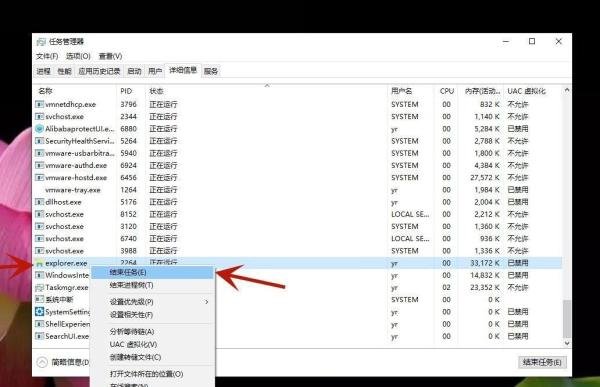Open the 文件(F) menu
Screen dimensions: 600x387
(47, 56)
